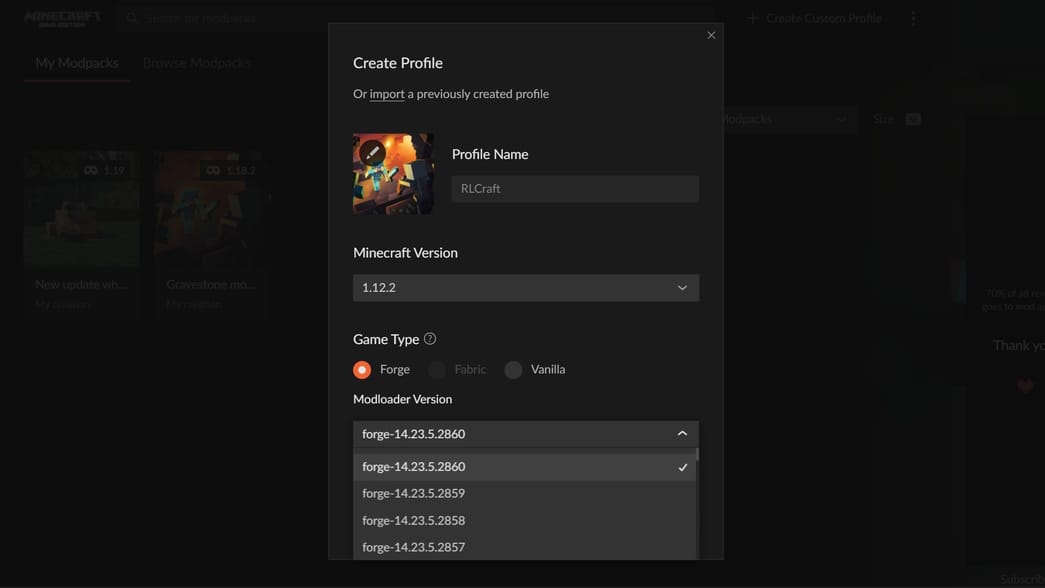Select the Forge game type radio button
Image resolution: width=1045 pixels, height=588 pixels.
362,370
